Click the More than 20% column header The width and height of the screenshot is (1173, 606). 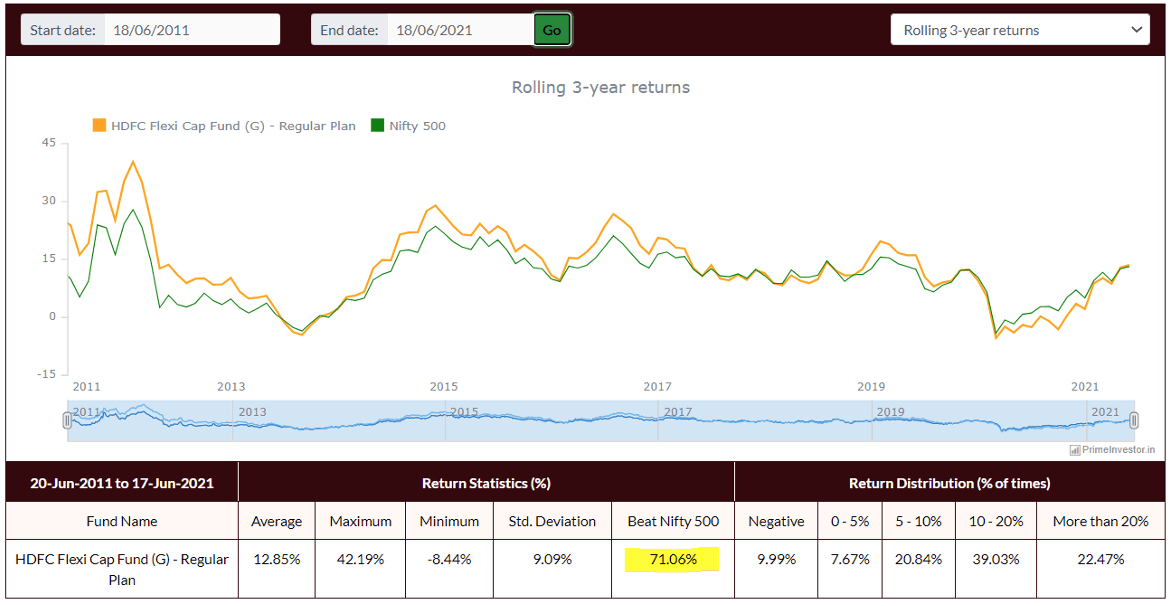coord(1100,521)
